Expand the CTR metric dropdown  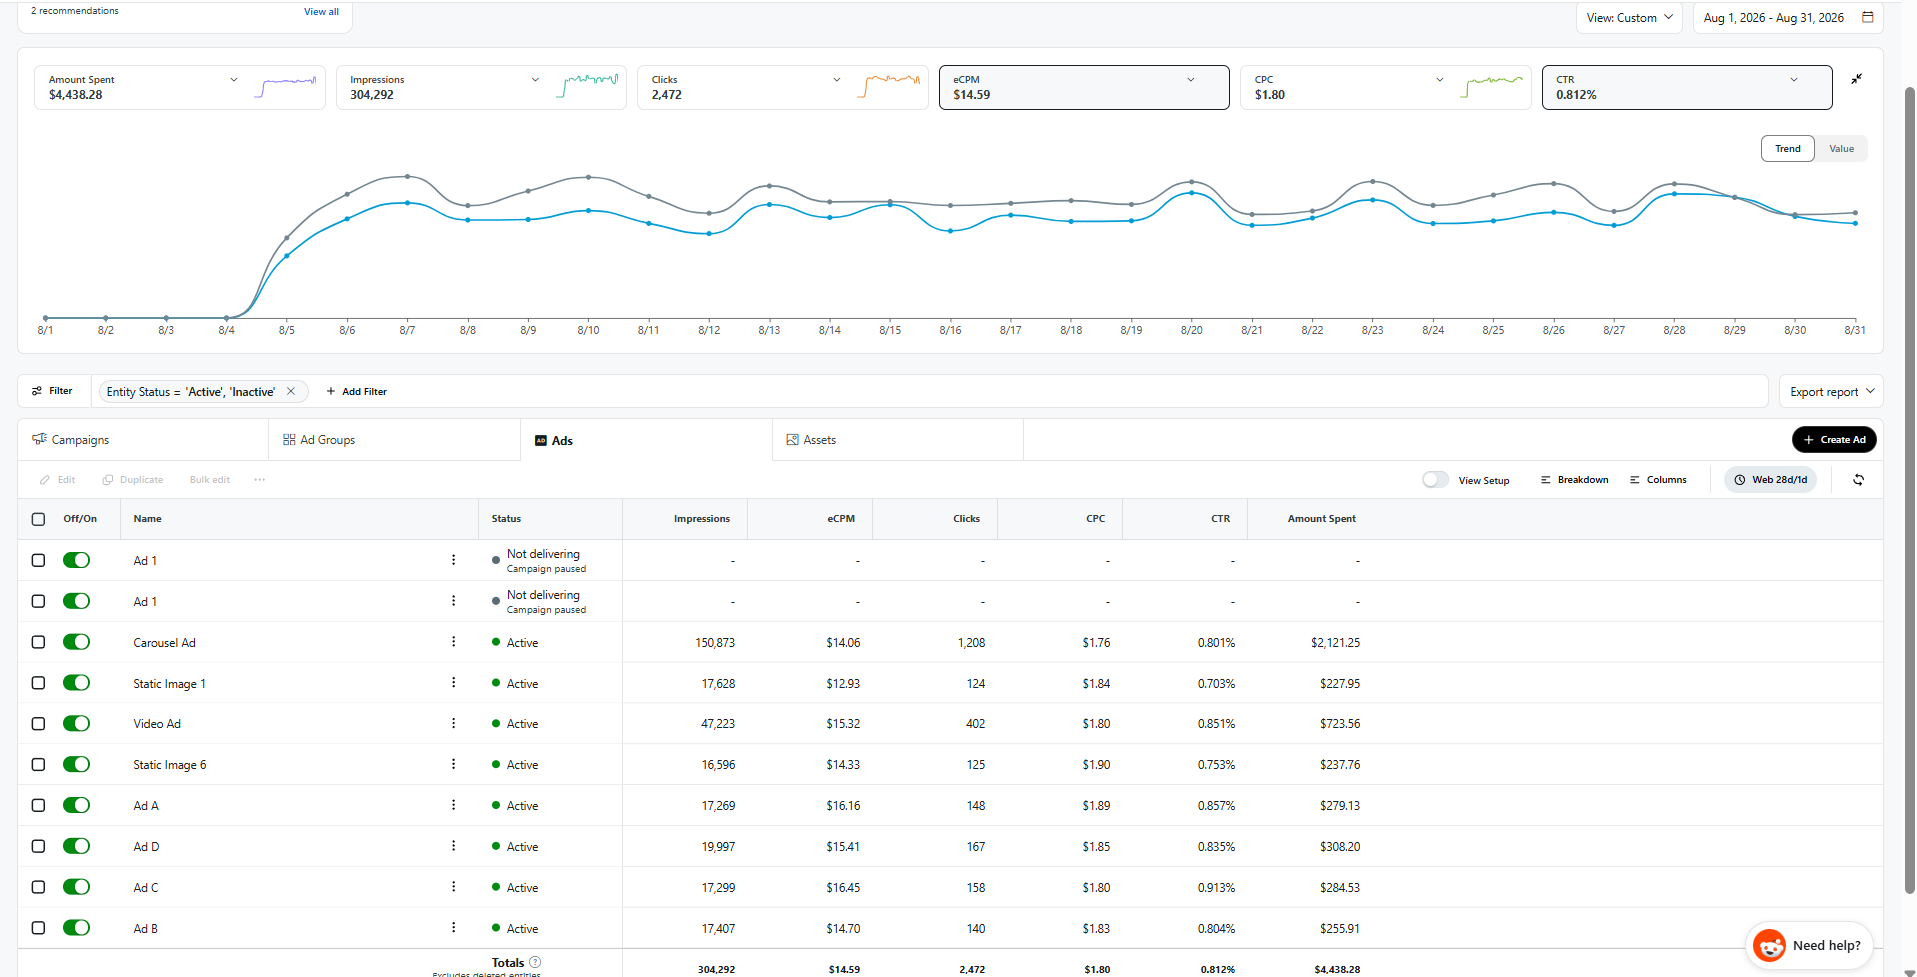click(1794, 80)
